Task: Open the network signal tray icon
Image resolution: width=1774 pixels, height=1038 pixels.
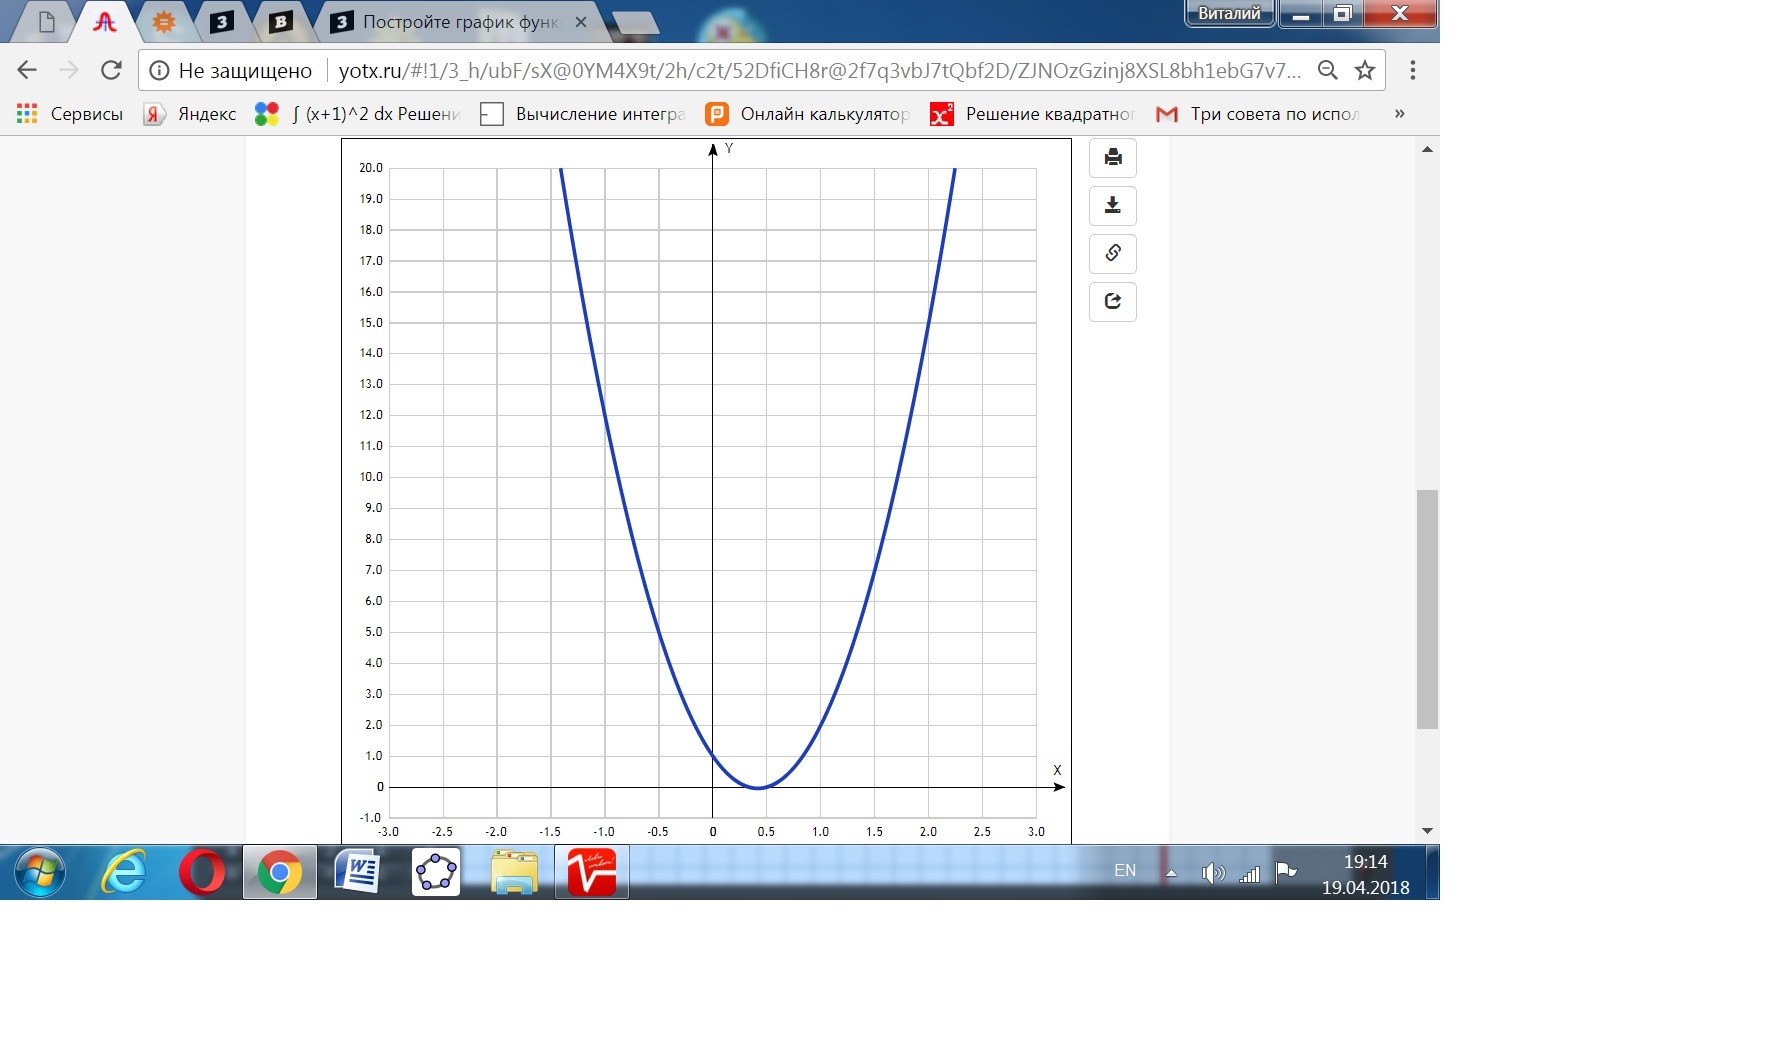Action: pos(1250,874)
